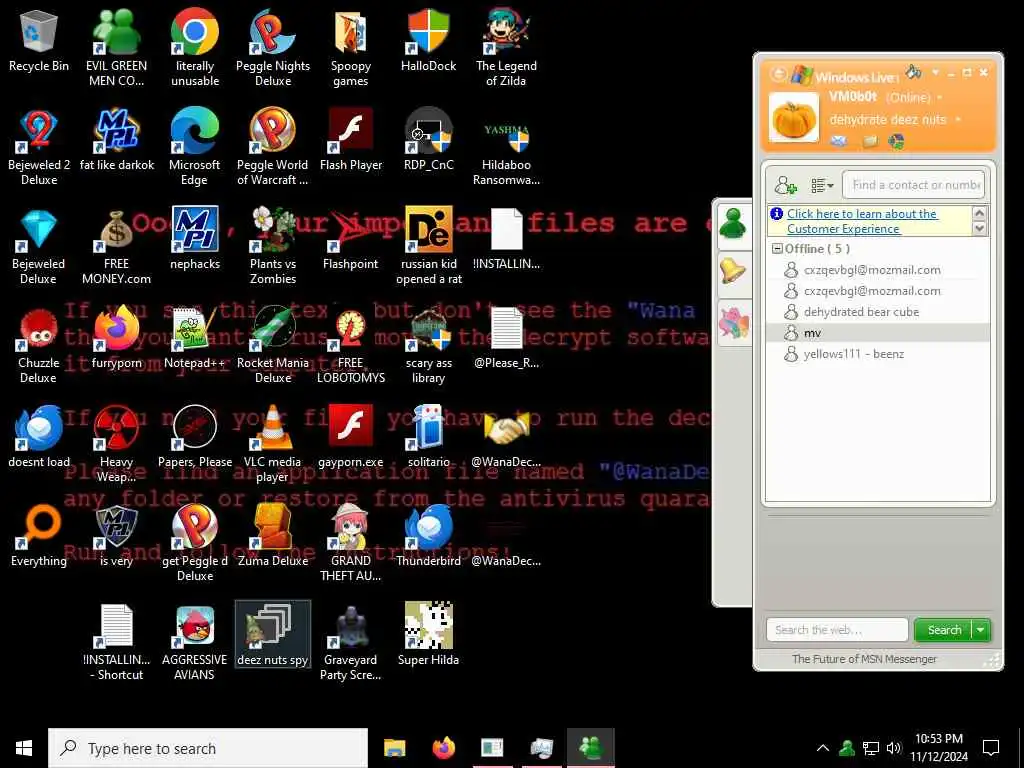Click the MSN Today globe icon in Messenger
Image resolution: width=1024 pixels, height=768 pixels.
pos(897,140)
